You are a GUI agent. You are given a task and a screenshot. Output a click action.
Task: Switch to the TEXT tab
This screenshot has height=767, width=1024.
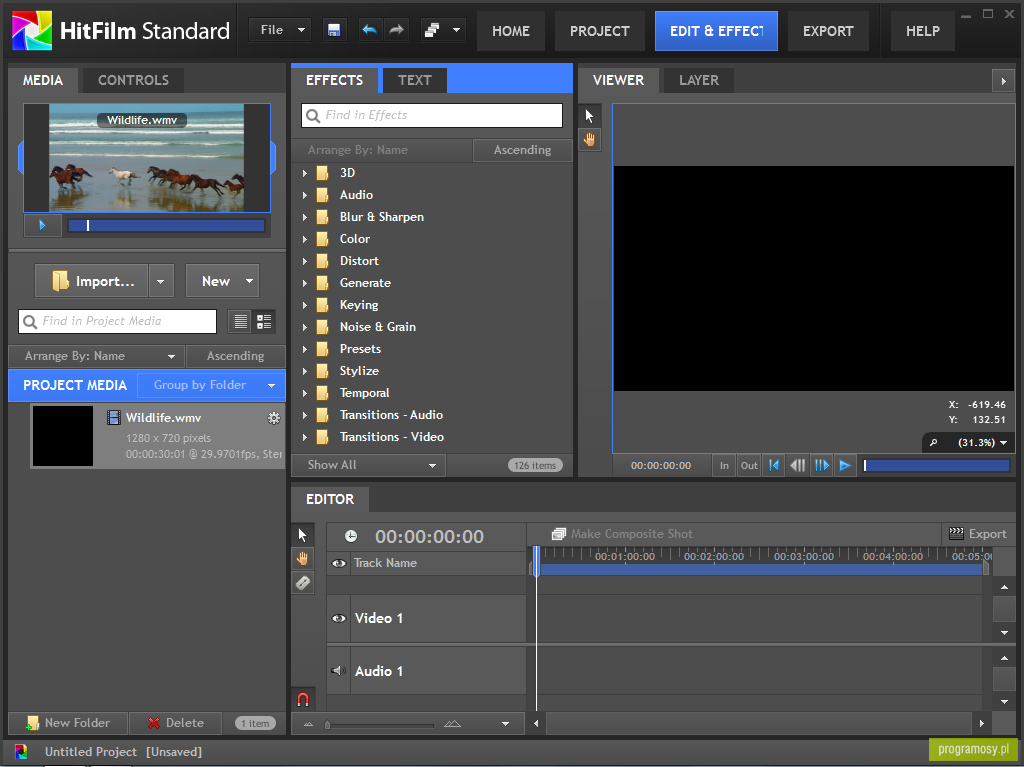[415, 80]
